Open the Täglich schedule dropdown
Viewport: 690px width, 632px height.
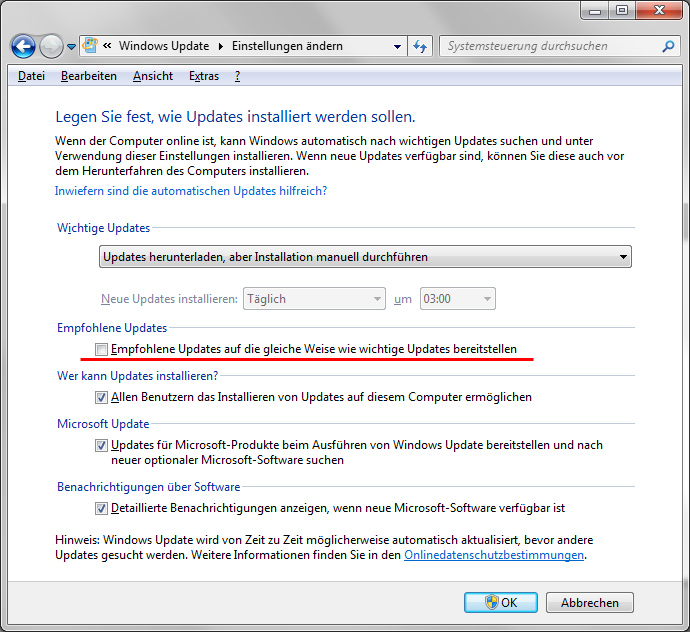(314, 299)
